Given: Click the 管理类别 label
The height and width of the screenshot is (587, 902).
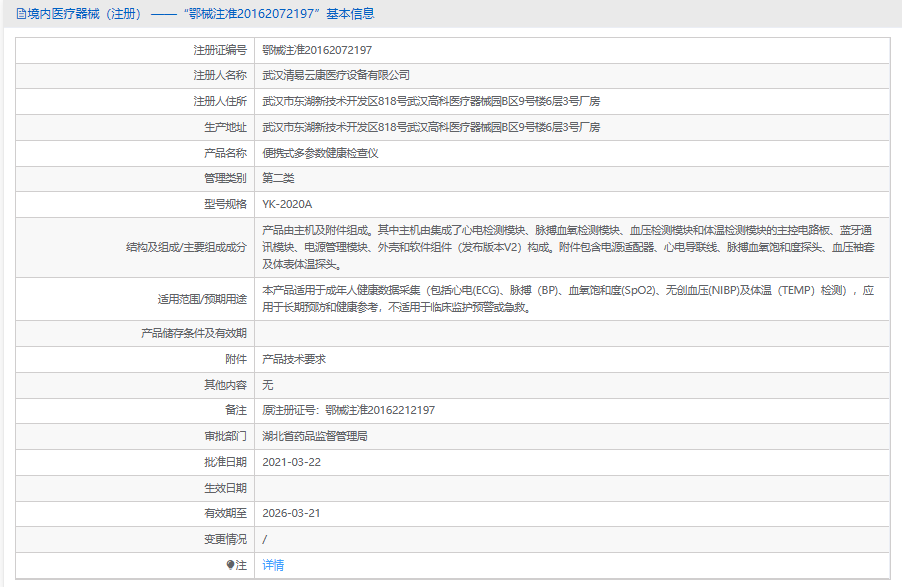Looking at the screenshot, I should click(226, 178).
